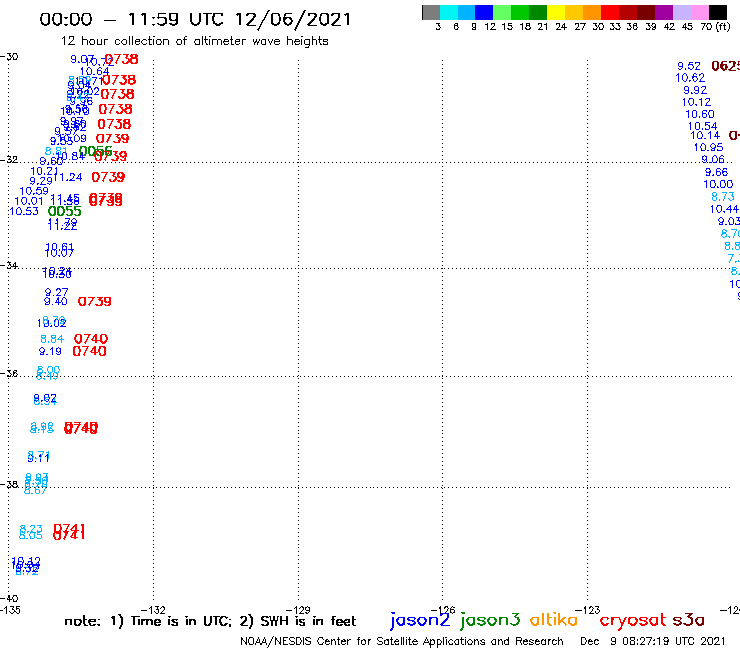The image size is (740, 650).
Task: Select the red time '0739' beside 11.24
Action: pyautogui.click(x=108, y=177)
